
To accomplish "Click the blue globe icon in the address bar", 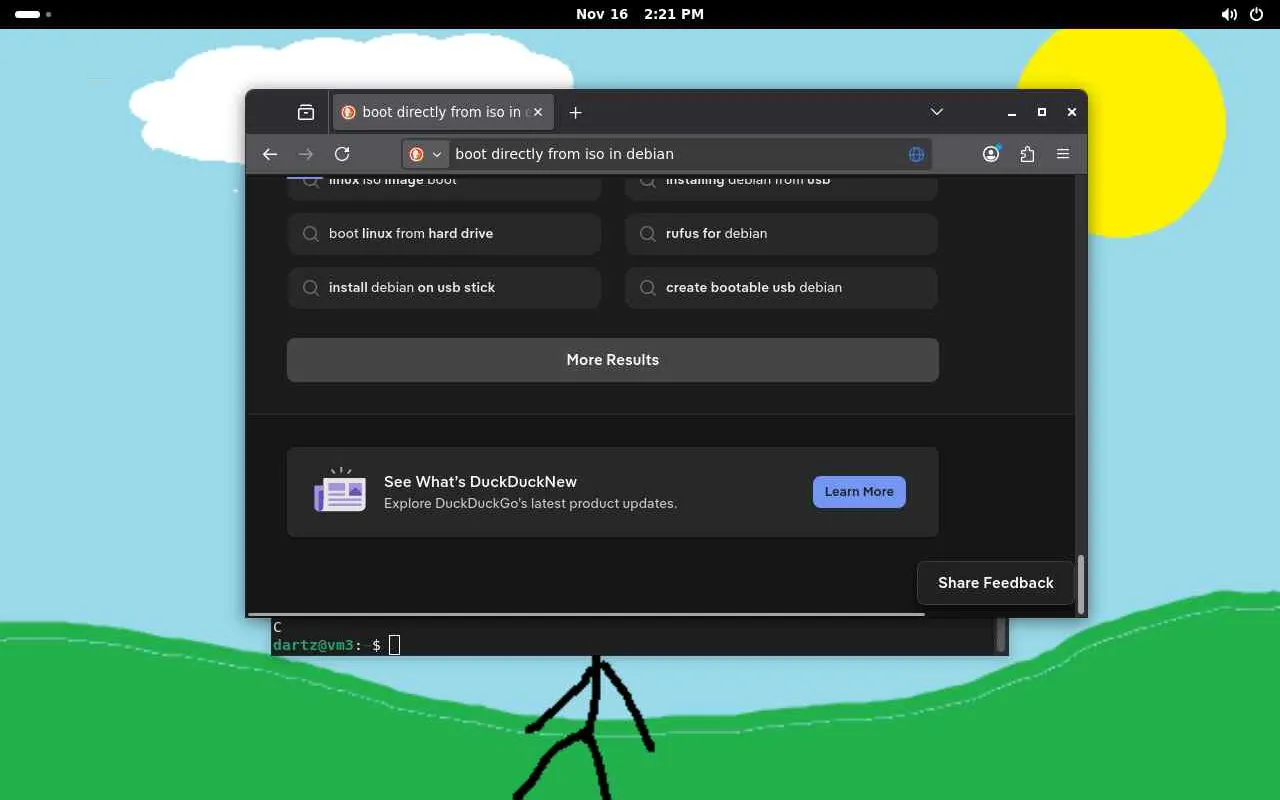I will coord(916,154).
